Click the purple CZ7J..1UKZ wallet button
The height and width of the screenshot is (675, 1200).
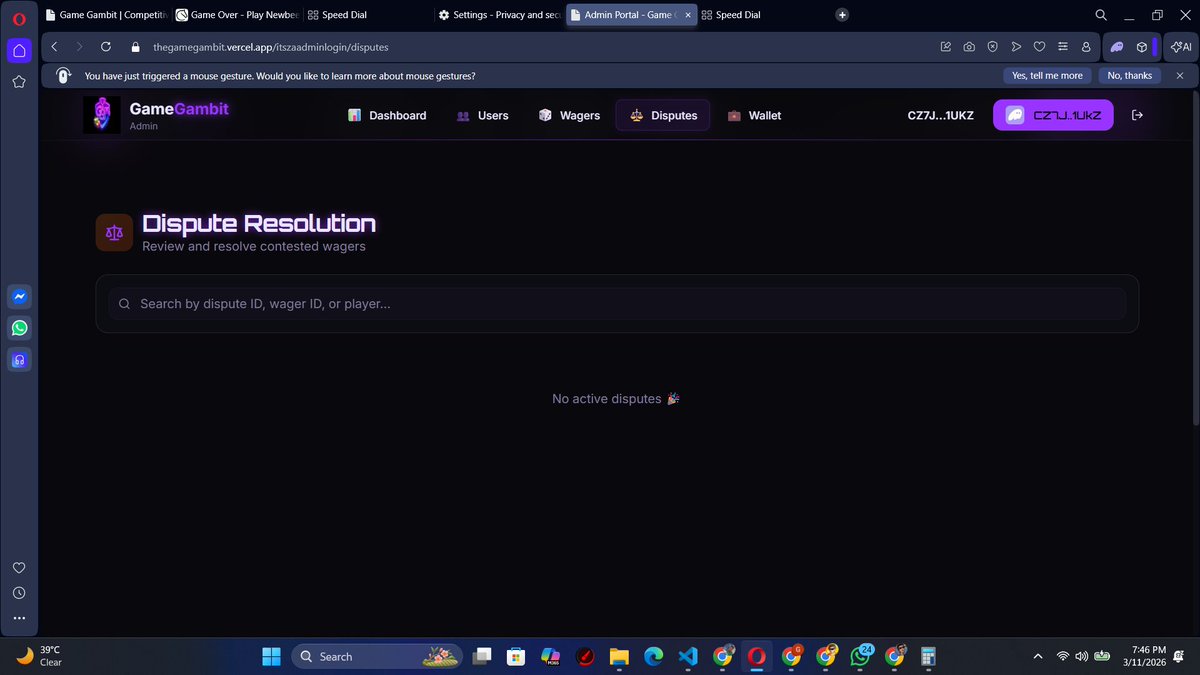[x=1053, y=115]
